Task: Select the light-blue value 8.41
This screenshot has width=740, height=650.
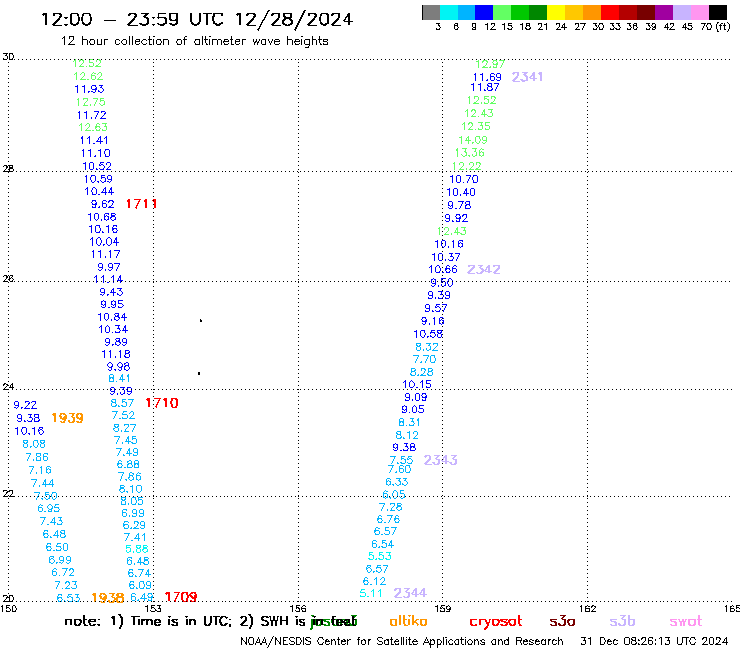Action: (119, 378)
